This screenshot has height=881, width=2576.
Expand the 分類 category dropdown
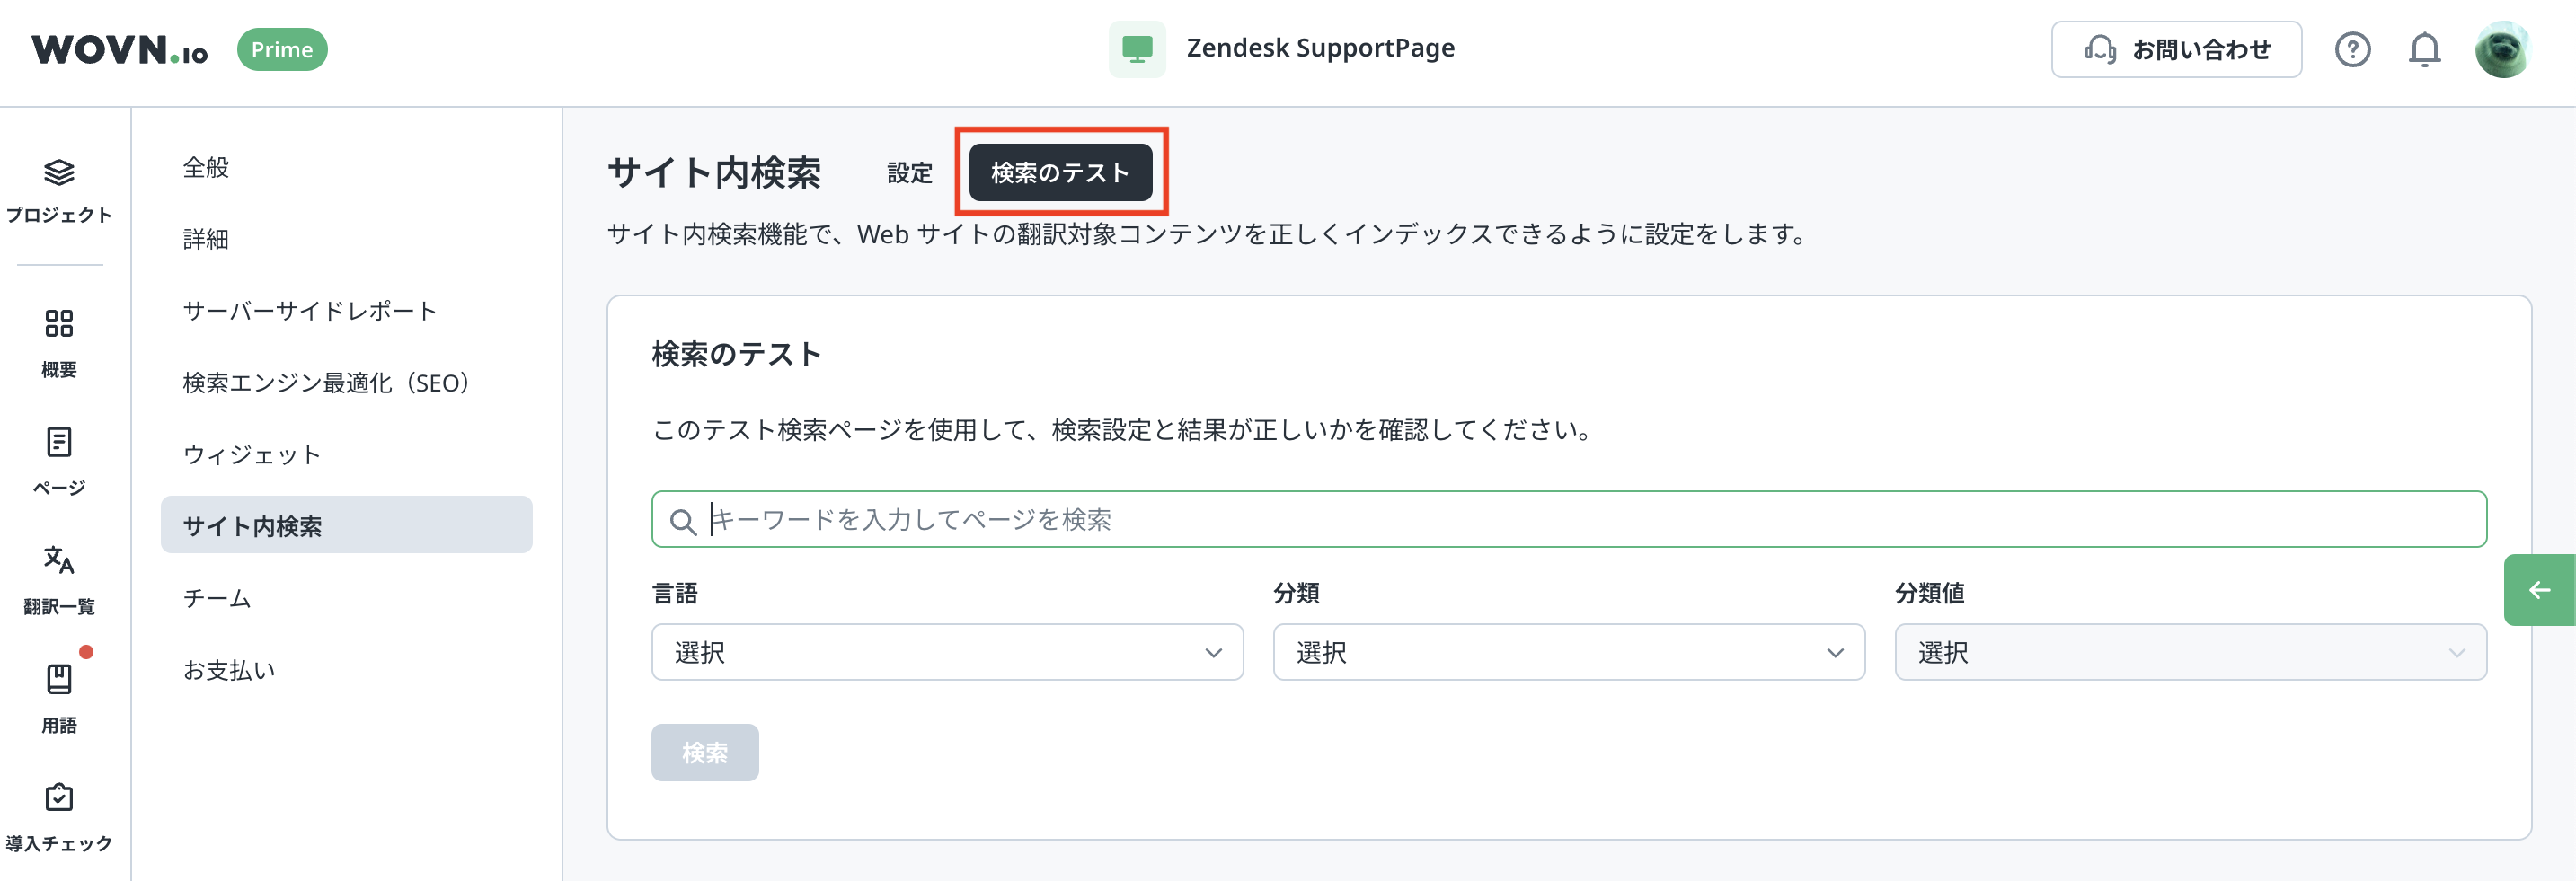point(1568,652)
